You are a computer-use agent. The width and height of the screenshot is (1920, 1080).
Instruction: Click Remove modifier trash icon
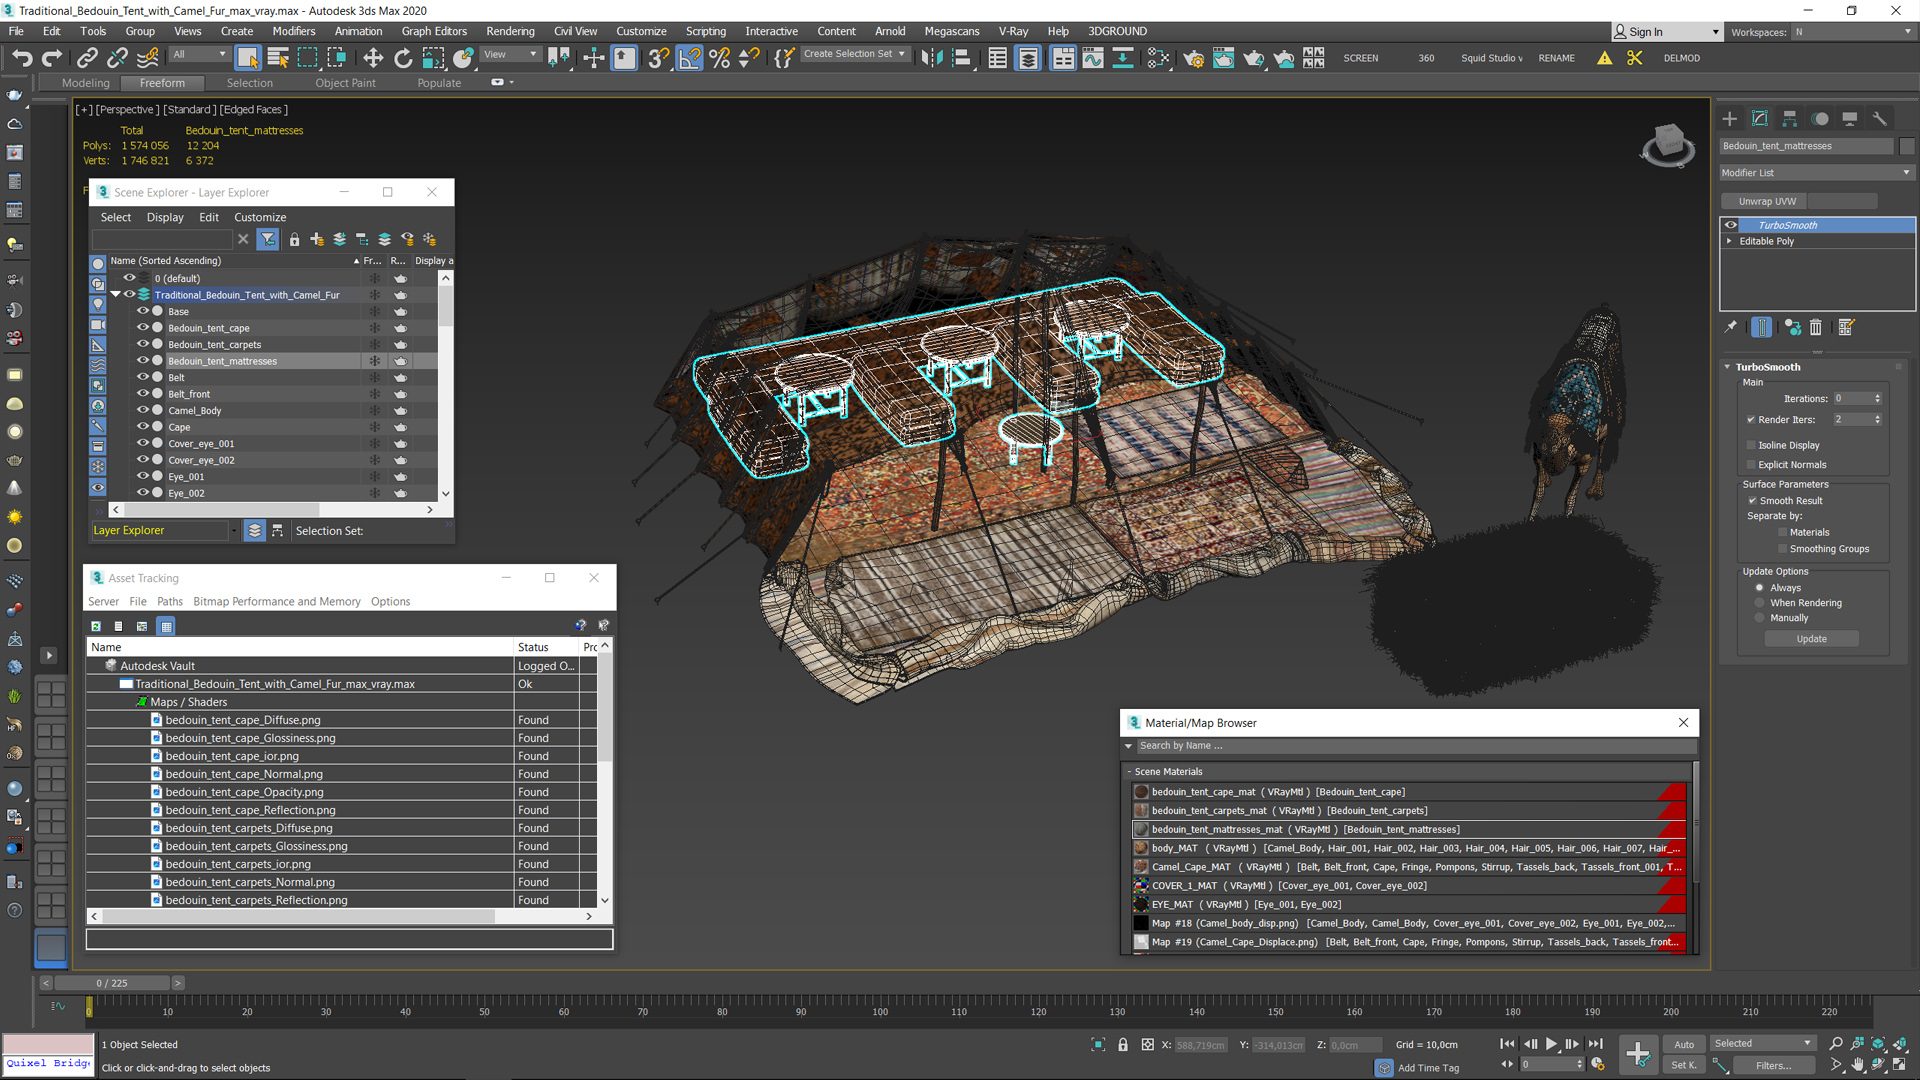(x=1816, y=327)
